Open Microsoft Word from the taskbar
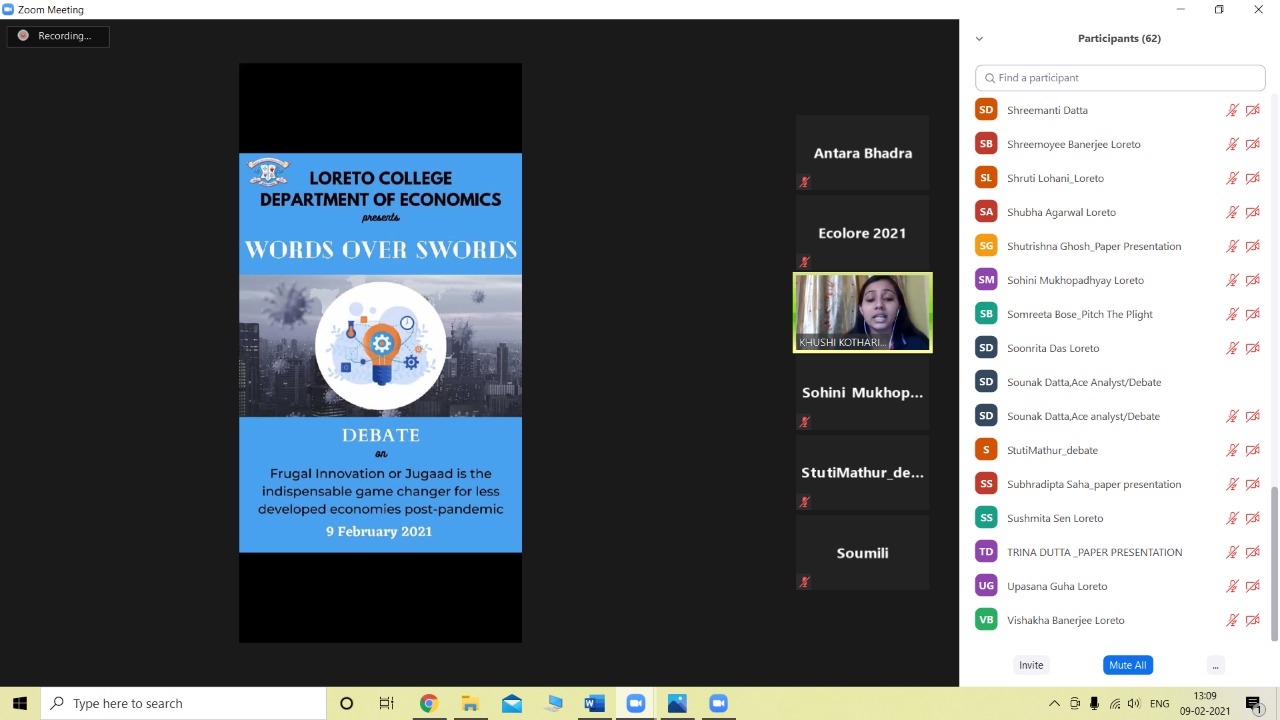The height and width of the screenshot is (720, 1280). click(x=594, y=704)
